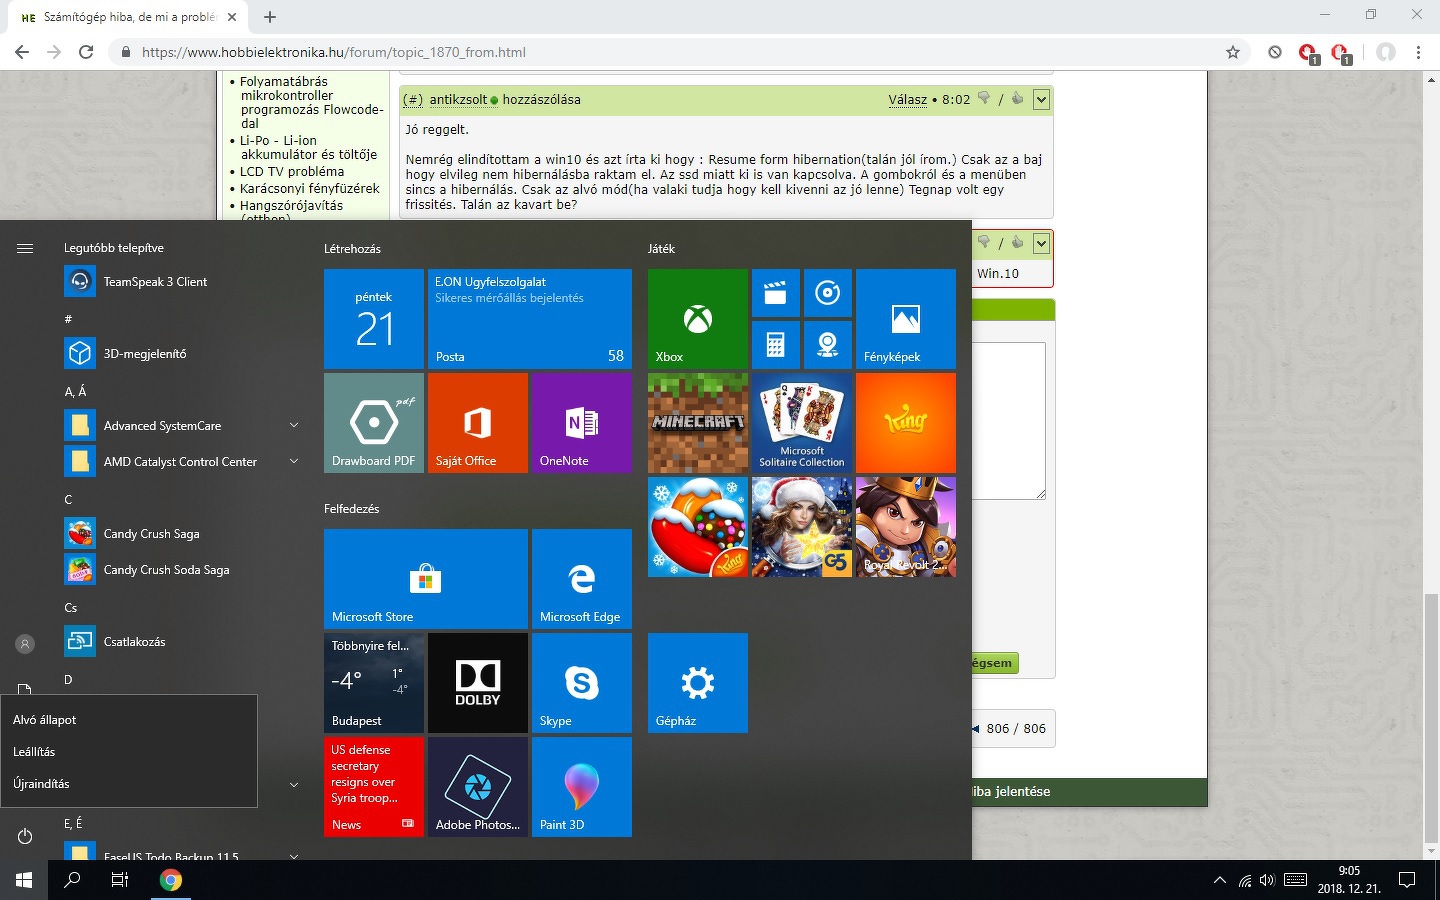Open the Xbox tile
This screenshot has width=1440, height=900.
[698, 319]
